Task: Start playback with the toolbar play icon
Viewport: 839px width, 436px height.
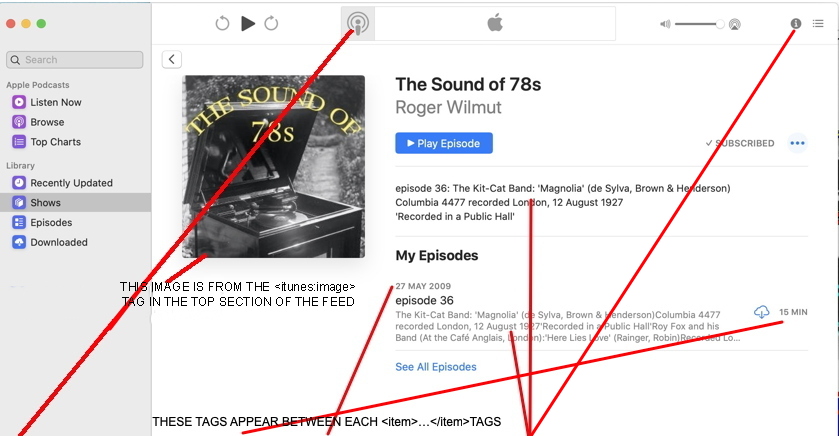Action: (248, 24)
